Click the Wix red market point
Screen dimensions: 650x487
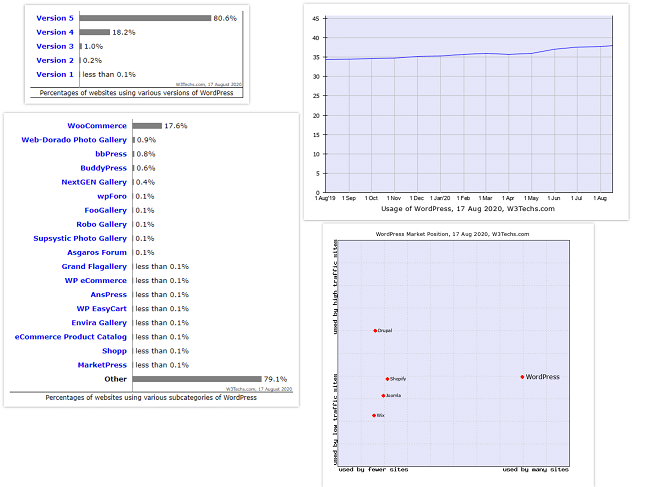374,415
